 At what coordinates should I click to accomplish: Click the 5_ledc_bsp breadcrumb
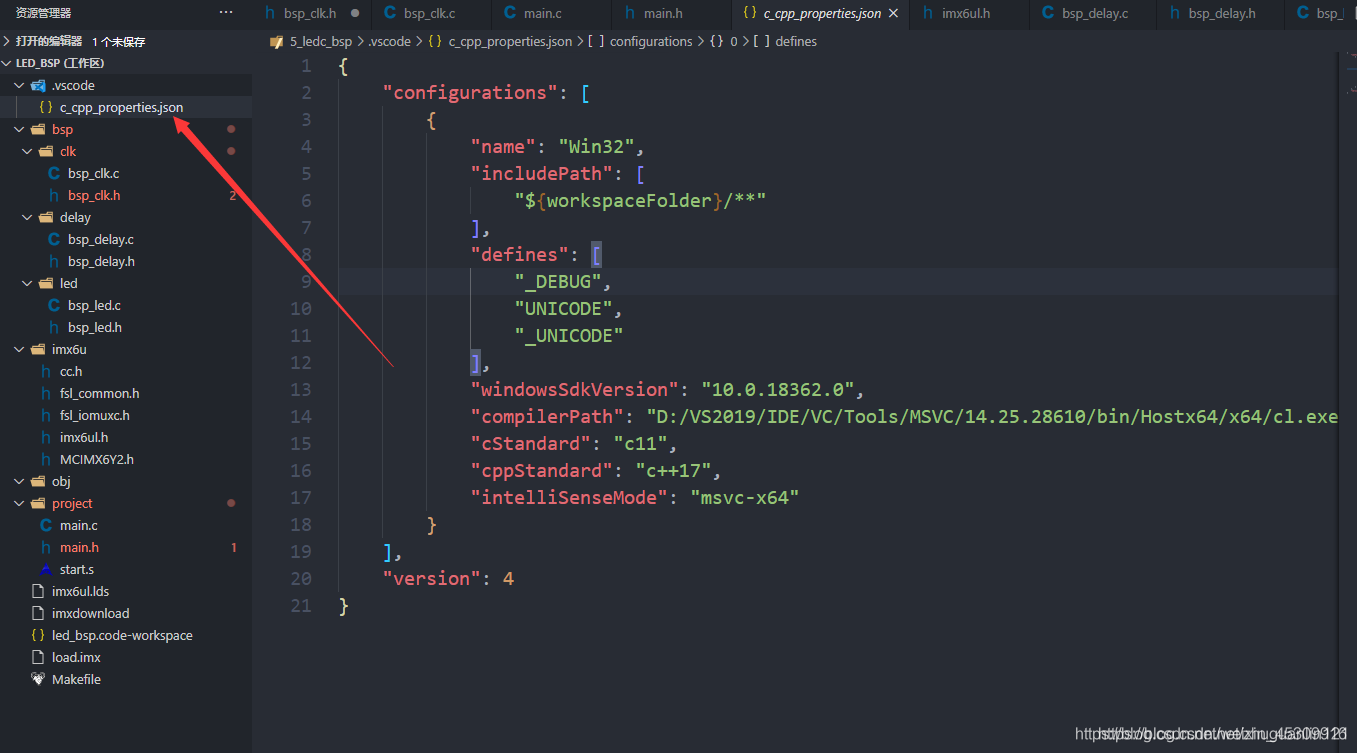point(320,41)
